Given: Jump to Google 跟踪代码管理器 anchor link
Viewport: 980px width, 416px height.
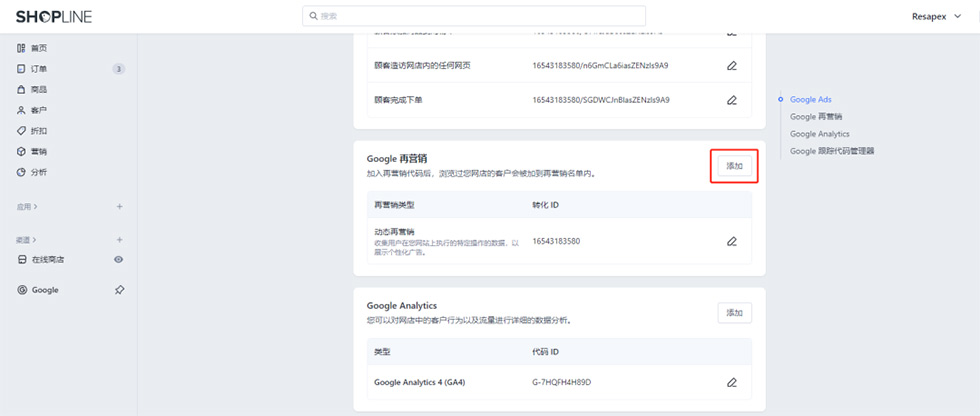Looking at the screenshot, I should (x=838, y=151).
